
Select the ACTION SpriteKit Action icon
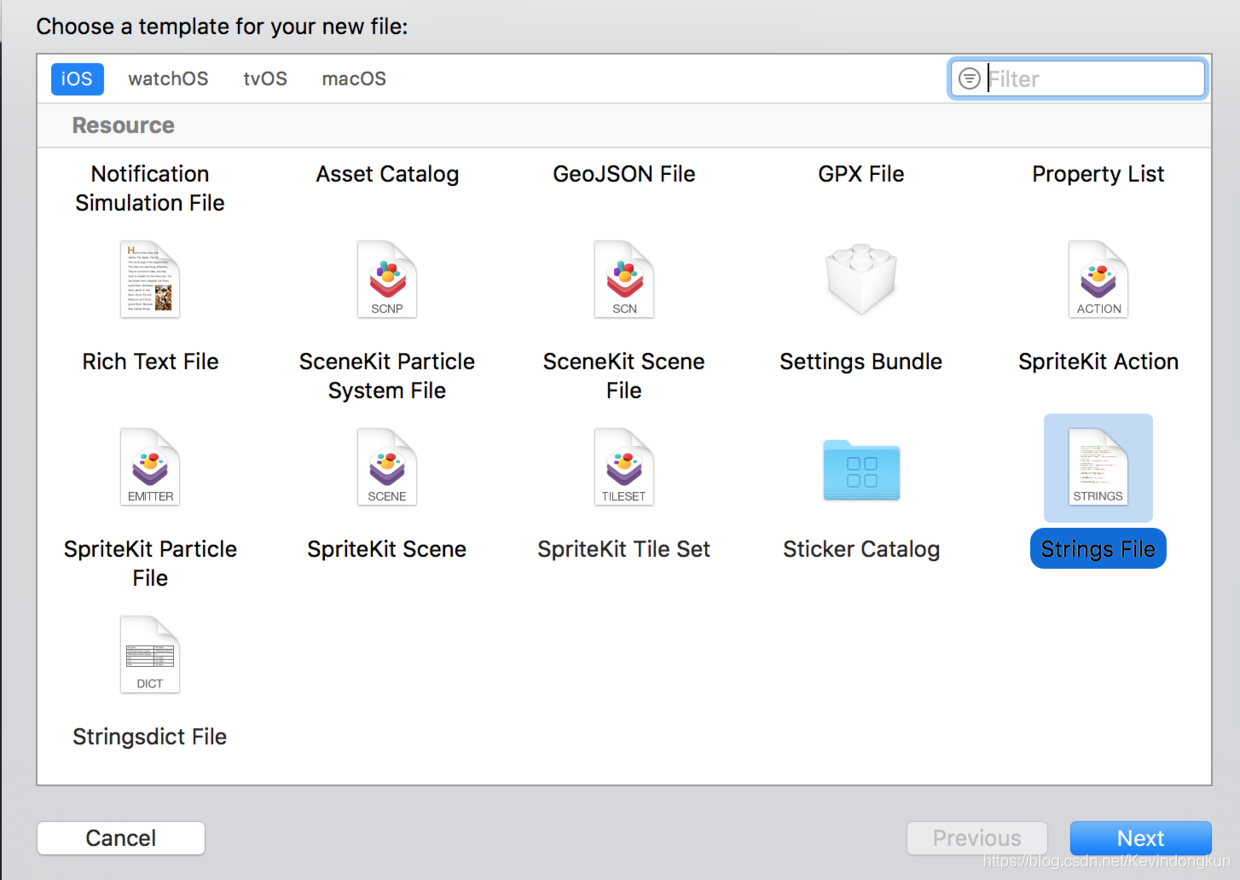coord(1098,279)
